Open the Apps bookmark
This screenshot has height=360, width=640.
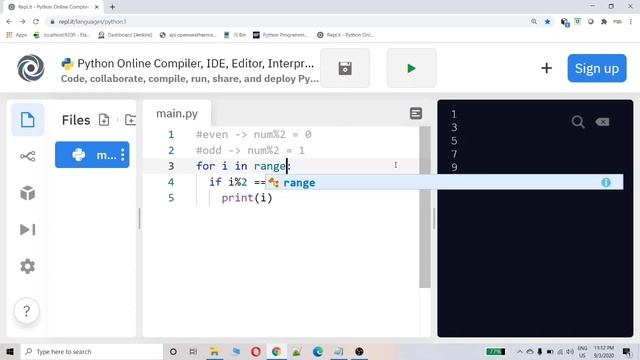17,35
